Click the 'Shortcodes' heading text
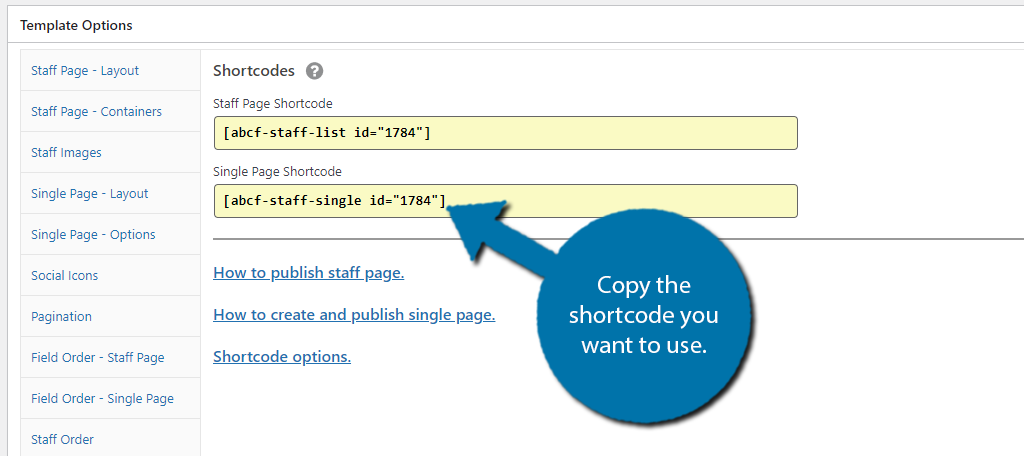Screen dimensions: 1024x456 click(254, 71)
